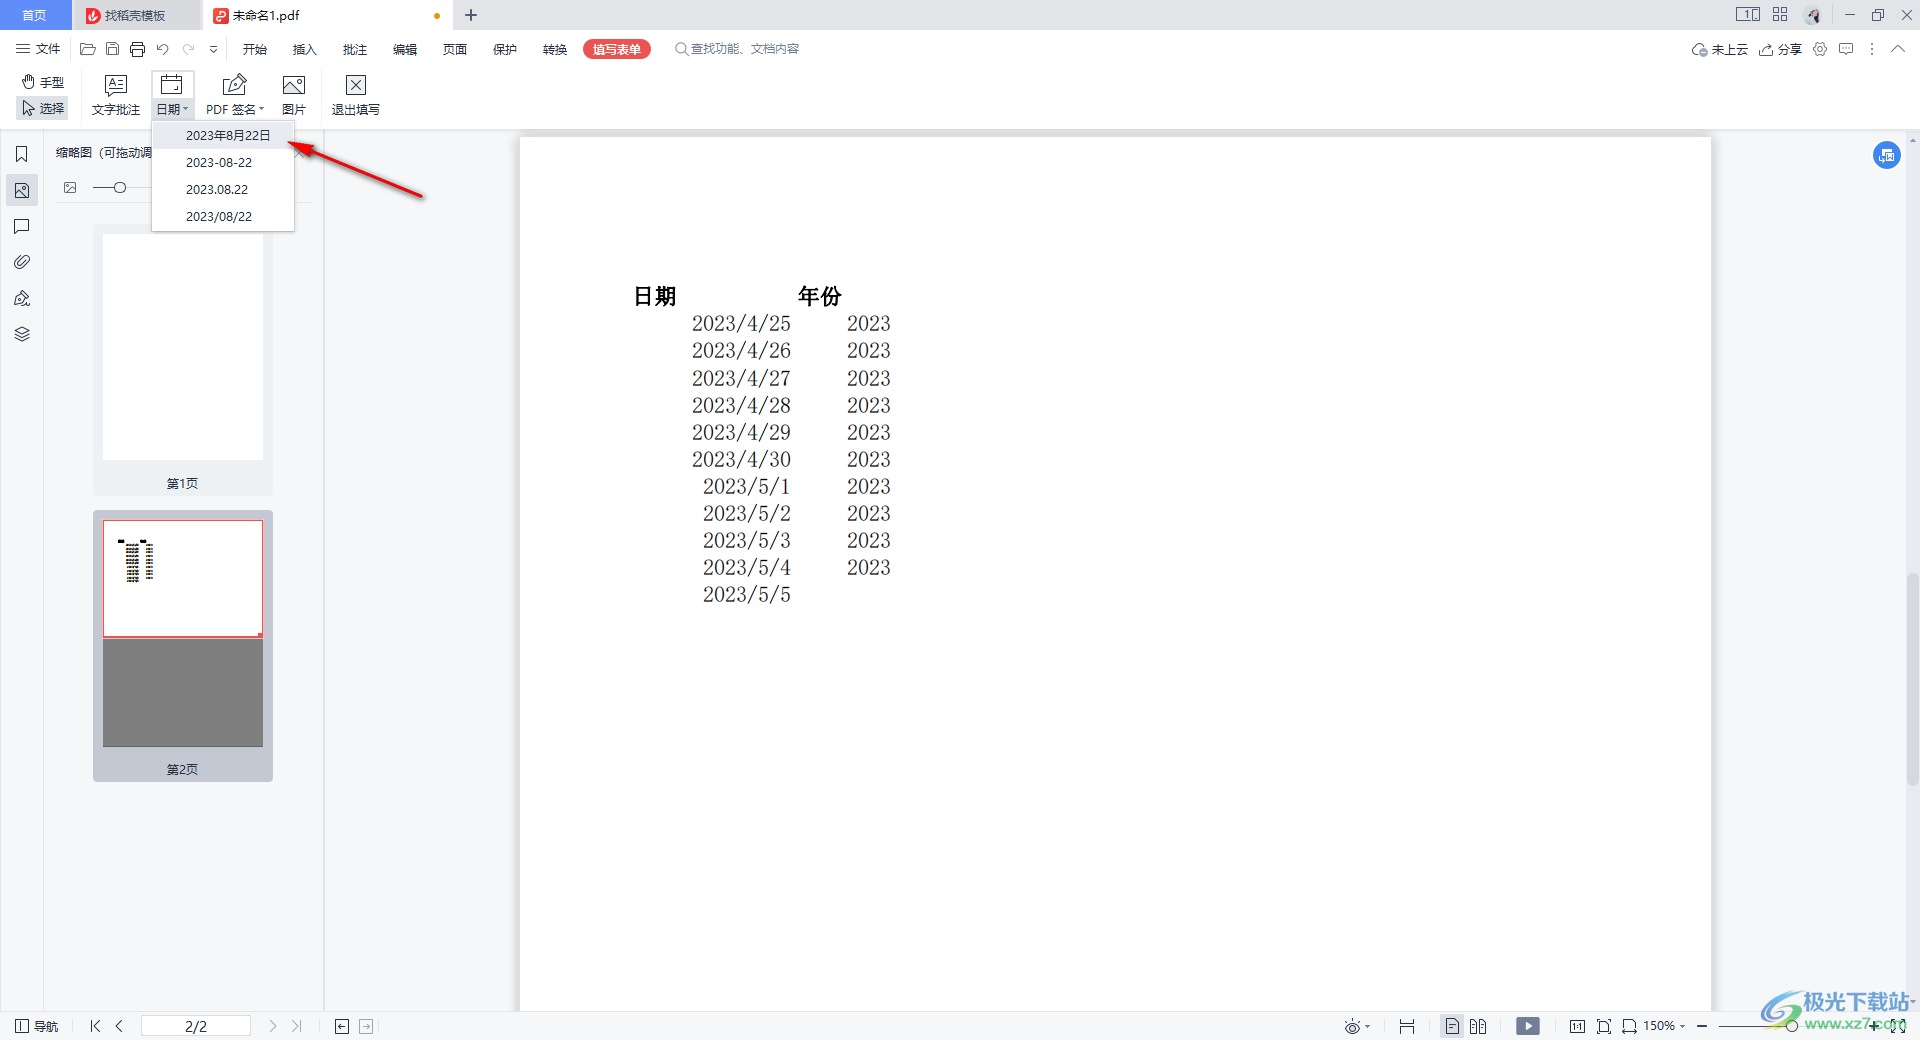Click the 未上云 cloud status button
The image size is (1920, 1040).
[1719, 49]
